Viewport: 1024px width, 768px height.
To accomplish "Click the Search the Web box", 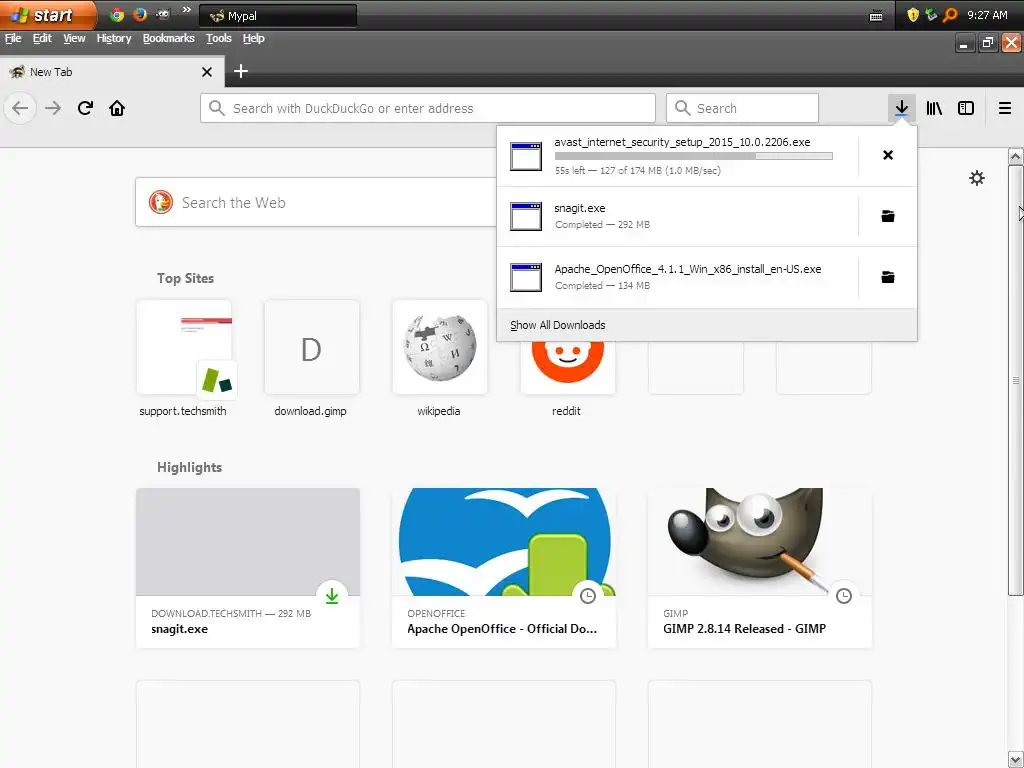I will (315, 202).
